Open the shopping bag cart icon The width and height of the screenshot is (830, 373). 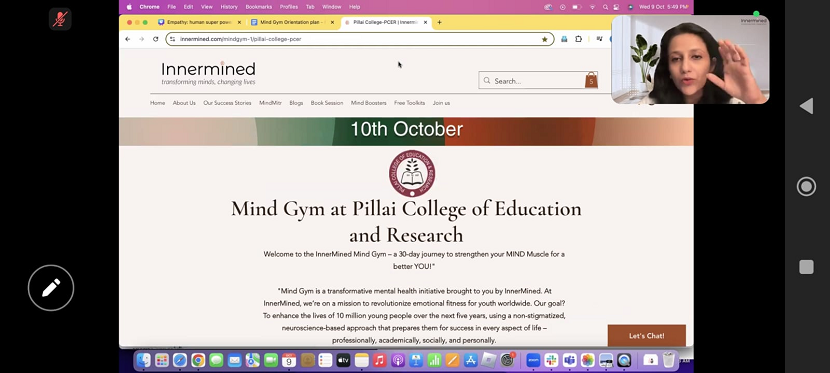pos(591,80)
